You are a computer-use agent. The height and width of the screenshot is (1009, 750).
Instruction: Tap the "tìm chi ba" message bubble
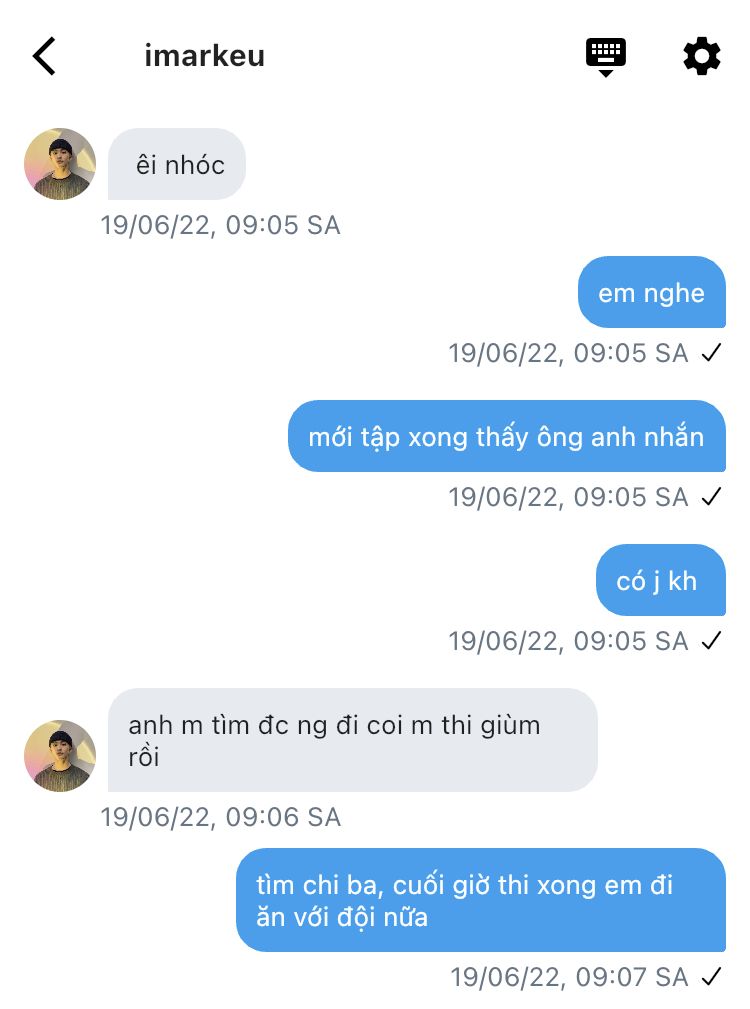(x=480, y=900)
